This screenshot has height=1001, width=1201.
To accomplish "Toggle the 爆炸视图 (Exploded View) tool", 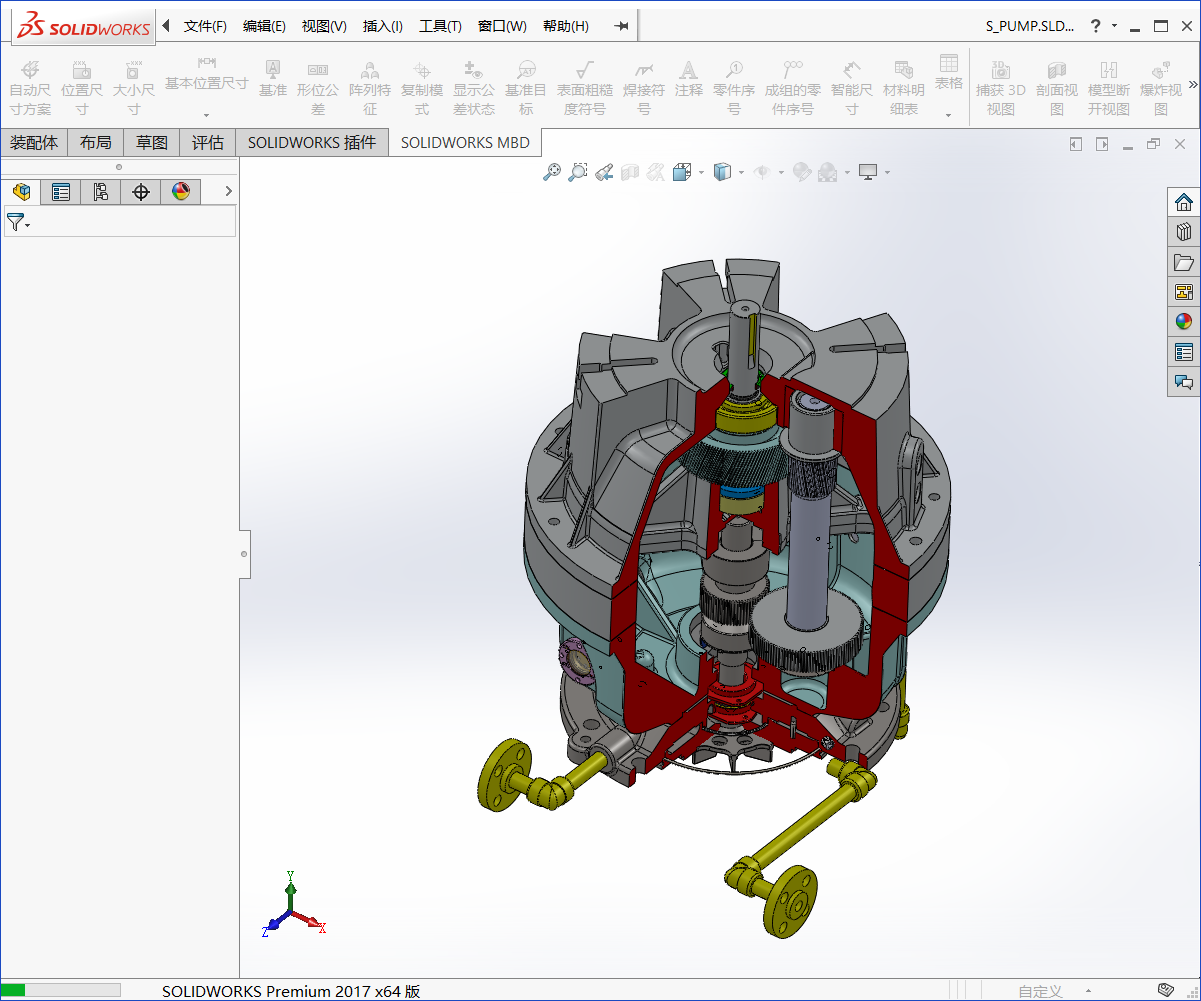I will (1161, 87).
